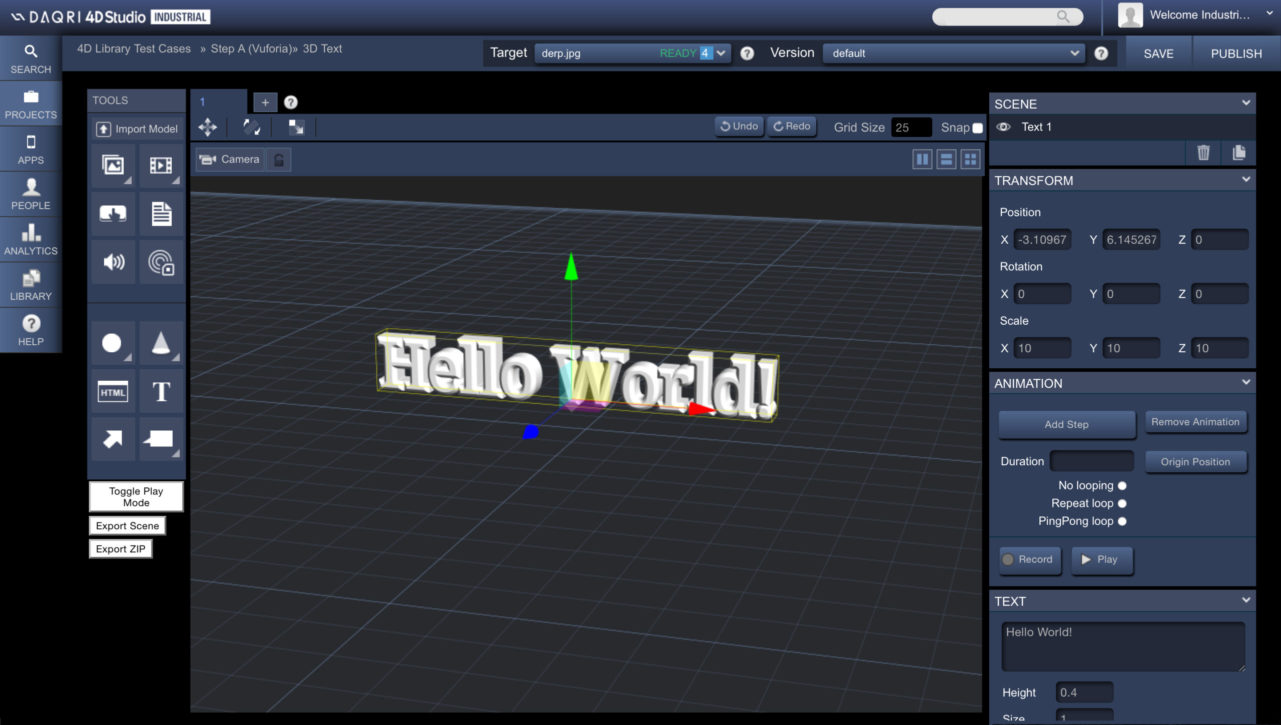1281x725 pixels.
Task: Select Repeat loop radio option
Action: (1122, 503)
